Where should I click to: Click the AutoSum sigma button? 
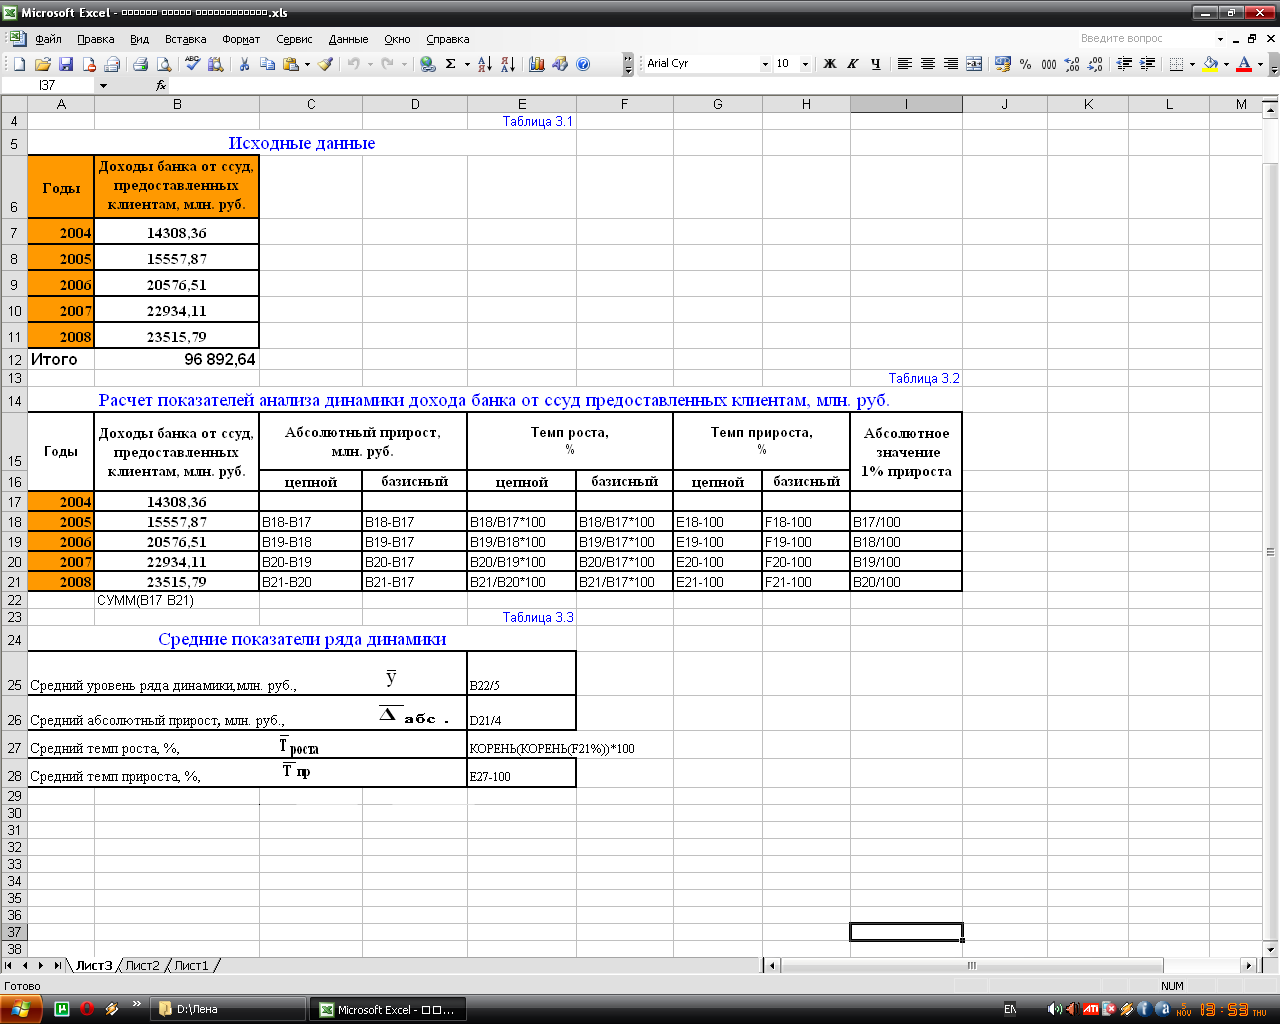point(451,64)
